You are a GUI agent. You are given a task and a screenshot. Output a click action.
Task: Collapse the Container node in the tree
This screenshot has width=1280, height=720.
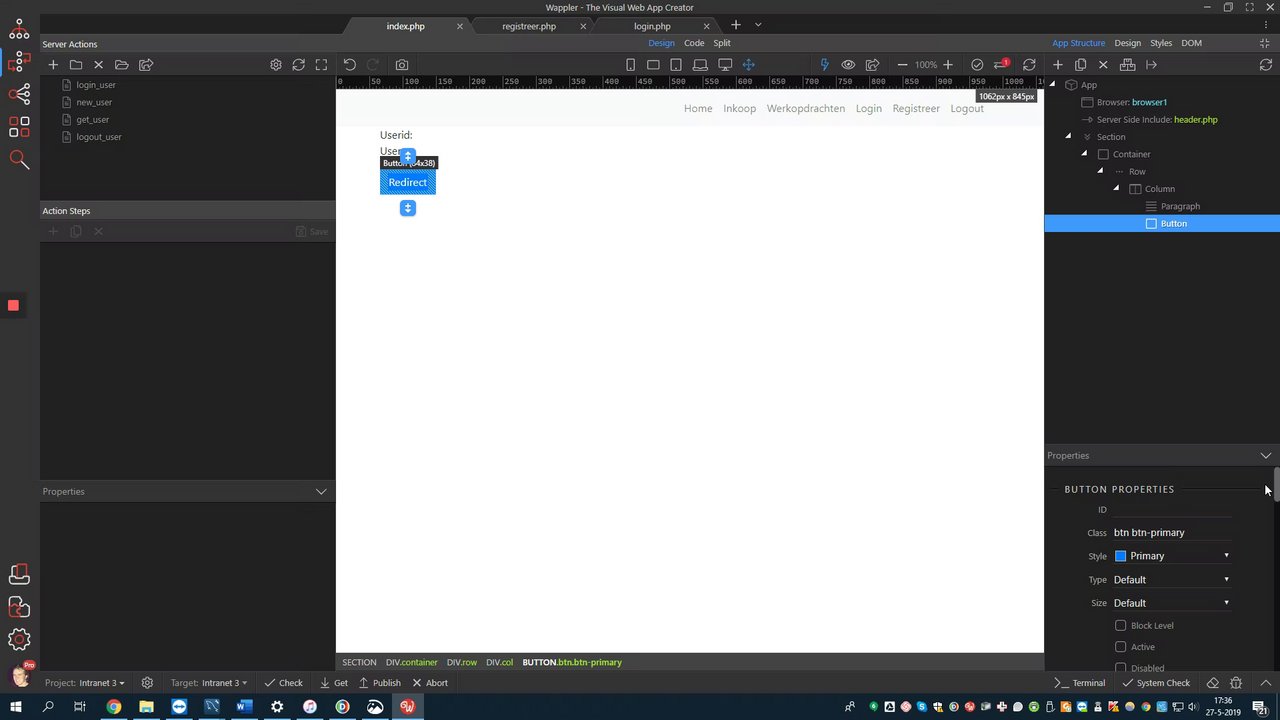1084,154
